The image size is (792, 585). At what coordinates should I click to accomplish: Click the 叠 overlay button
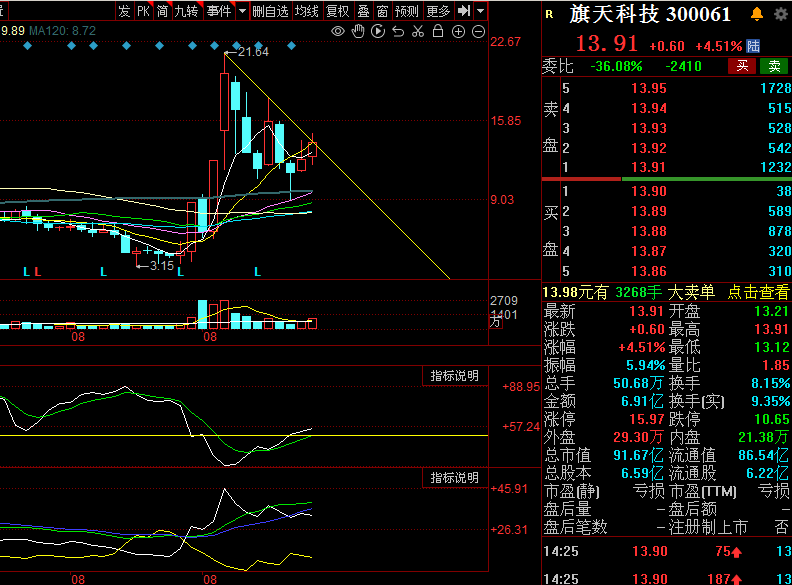click(363, 11)
